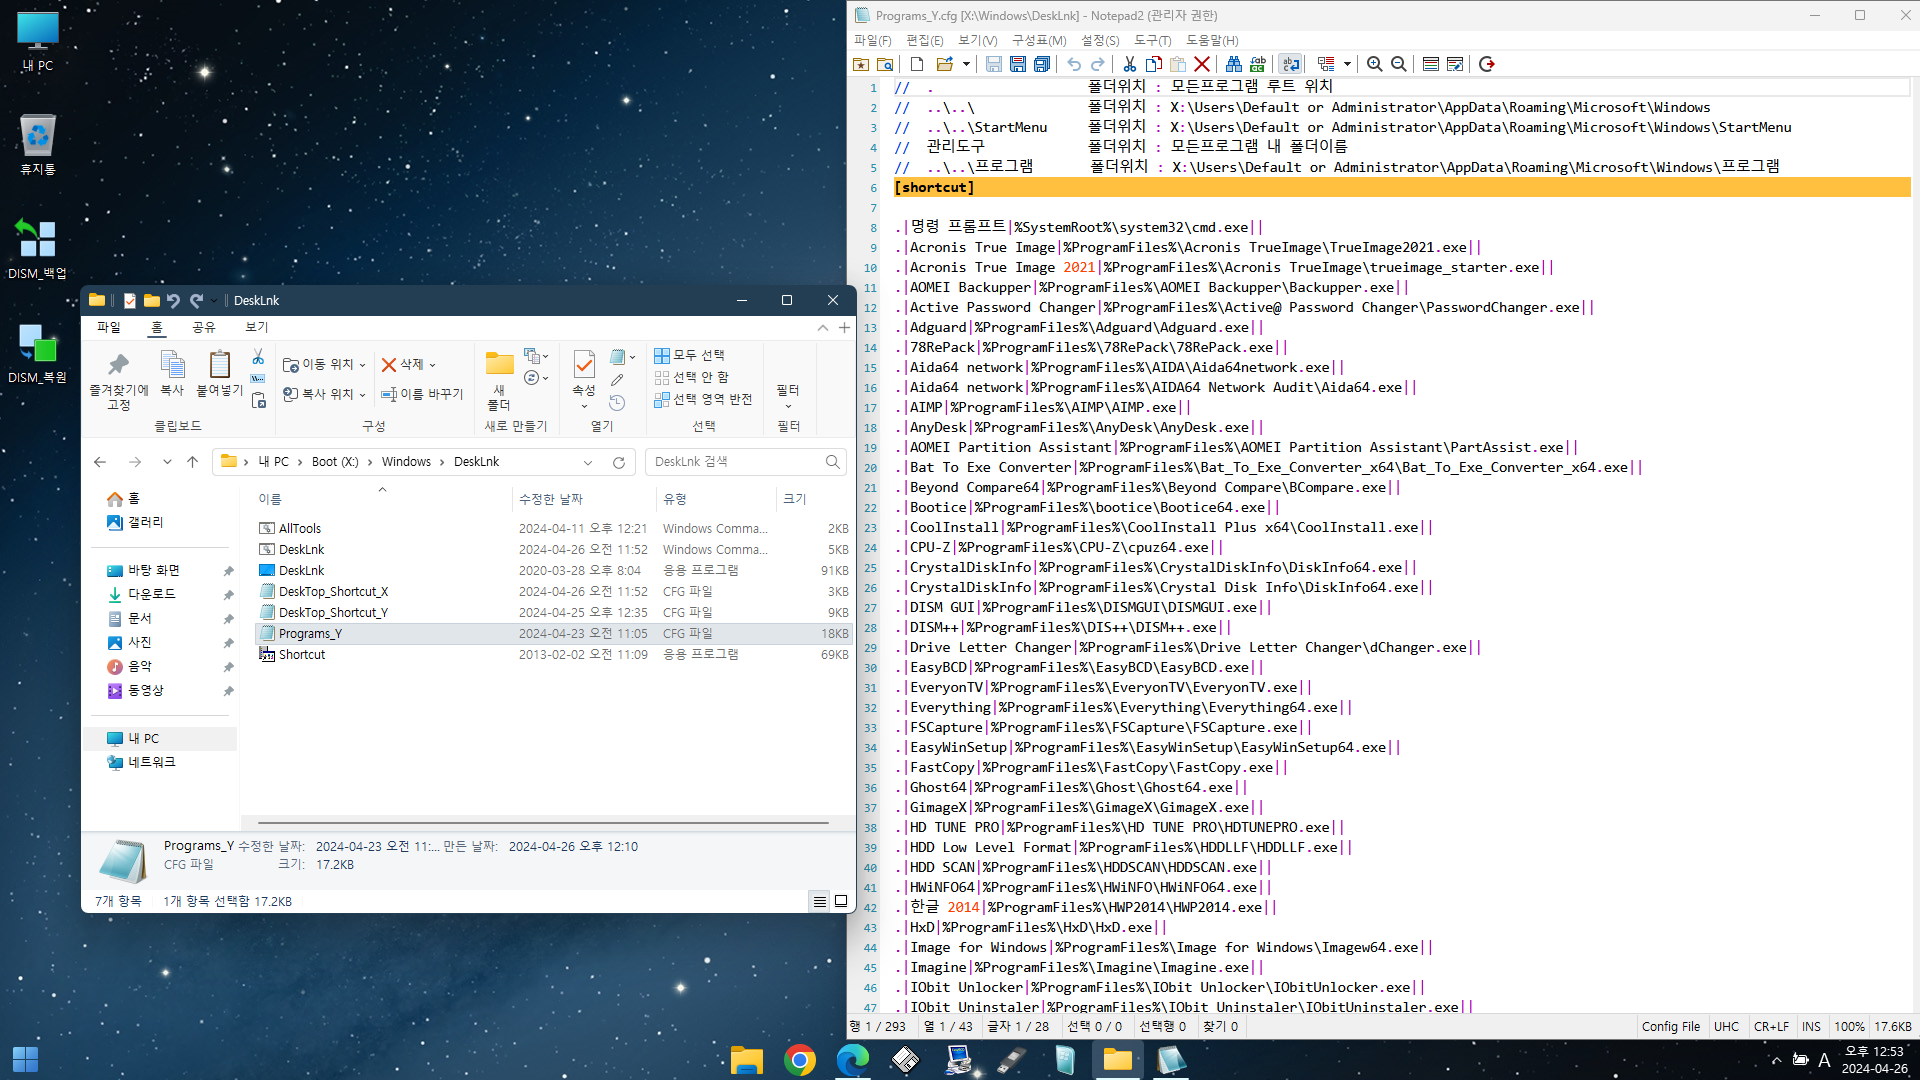Click the New document icon in Notepad2
This screenshot has width=1920, height=1080.
pyautogui.click(x=916, y=64)
